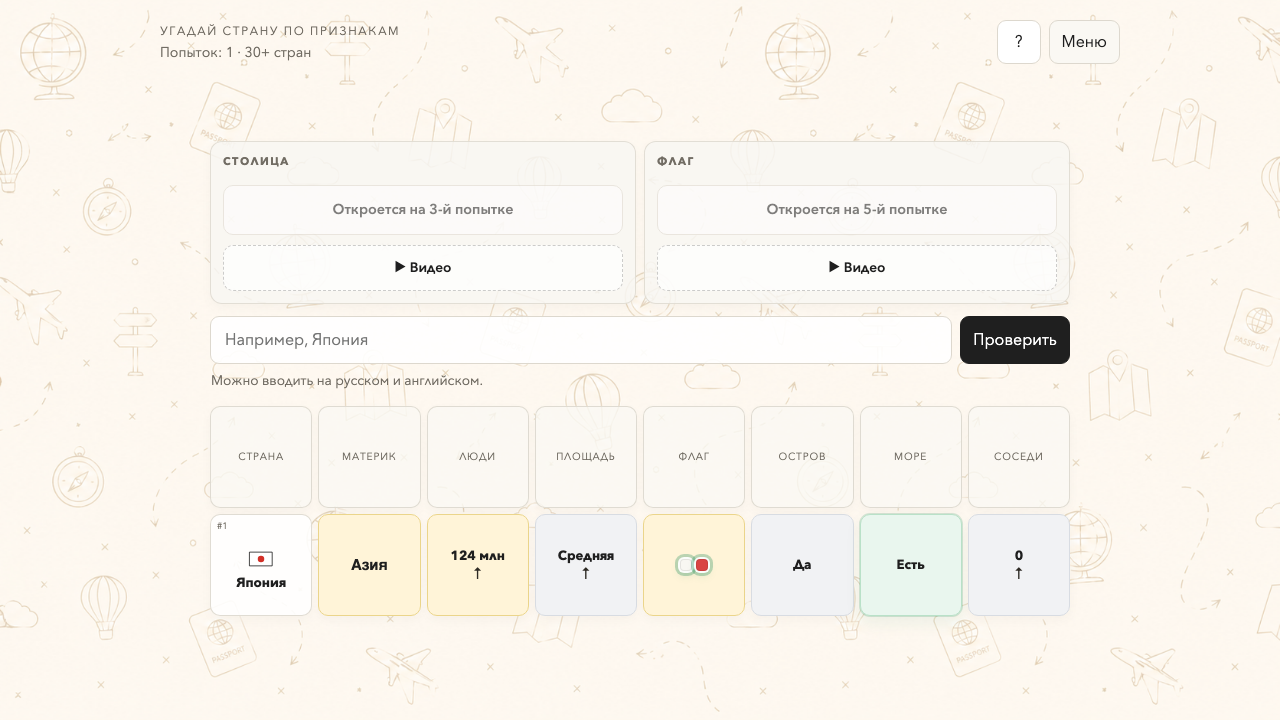The height and width of the screenshot is (720, 1280).
Task: Select the Площадь column header
Action: point(586,457)
